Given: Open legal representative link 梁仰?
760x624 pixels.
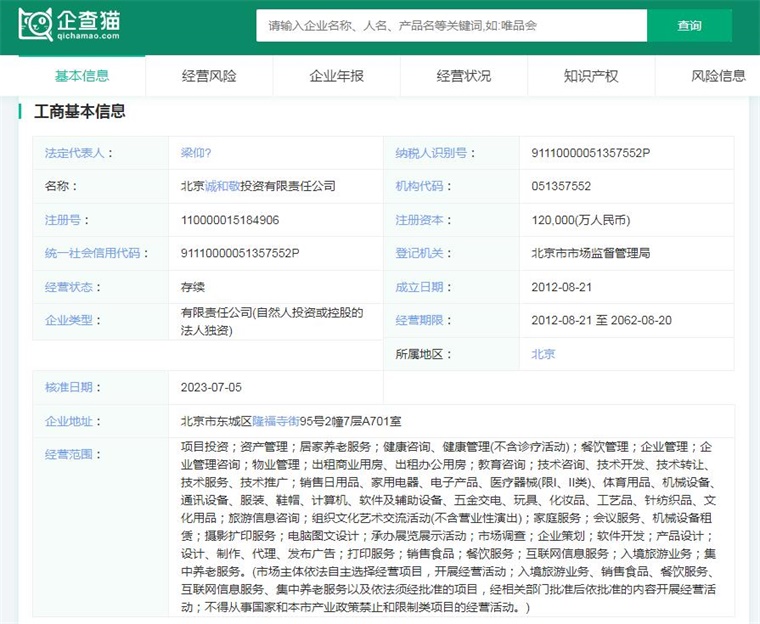Looking at the screenshot, I should coord(196,153).
